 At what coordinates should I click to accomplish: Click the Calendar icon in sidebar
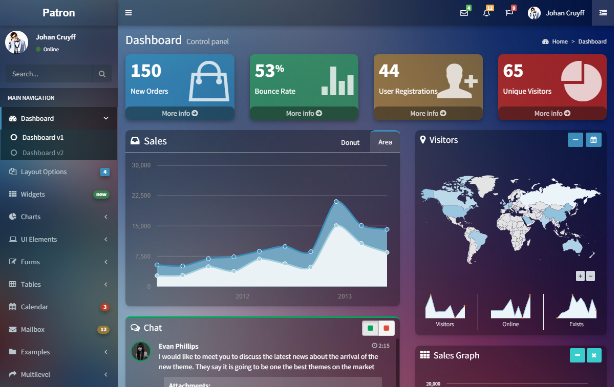(13, 306)
